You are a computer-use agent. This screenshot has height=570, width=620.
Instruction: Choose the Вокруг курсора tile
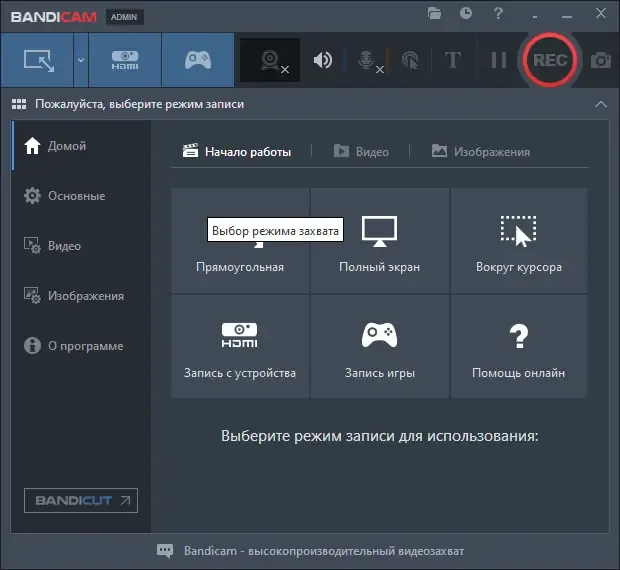tap(519, 240)
